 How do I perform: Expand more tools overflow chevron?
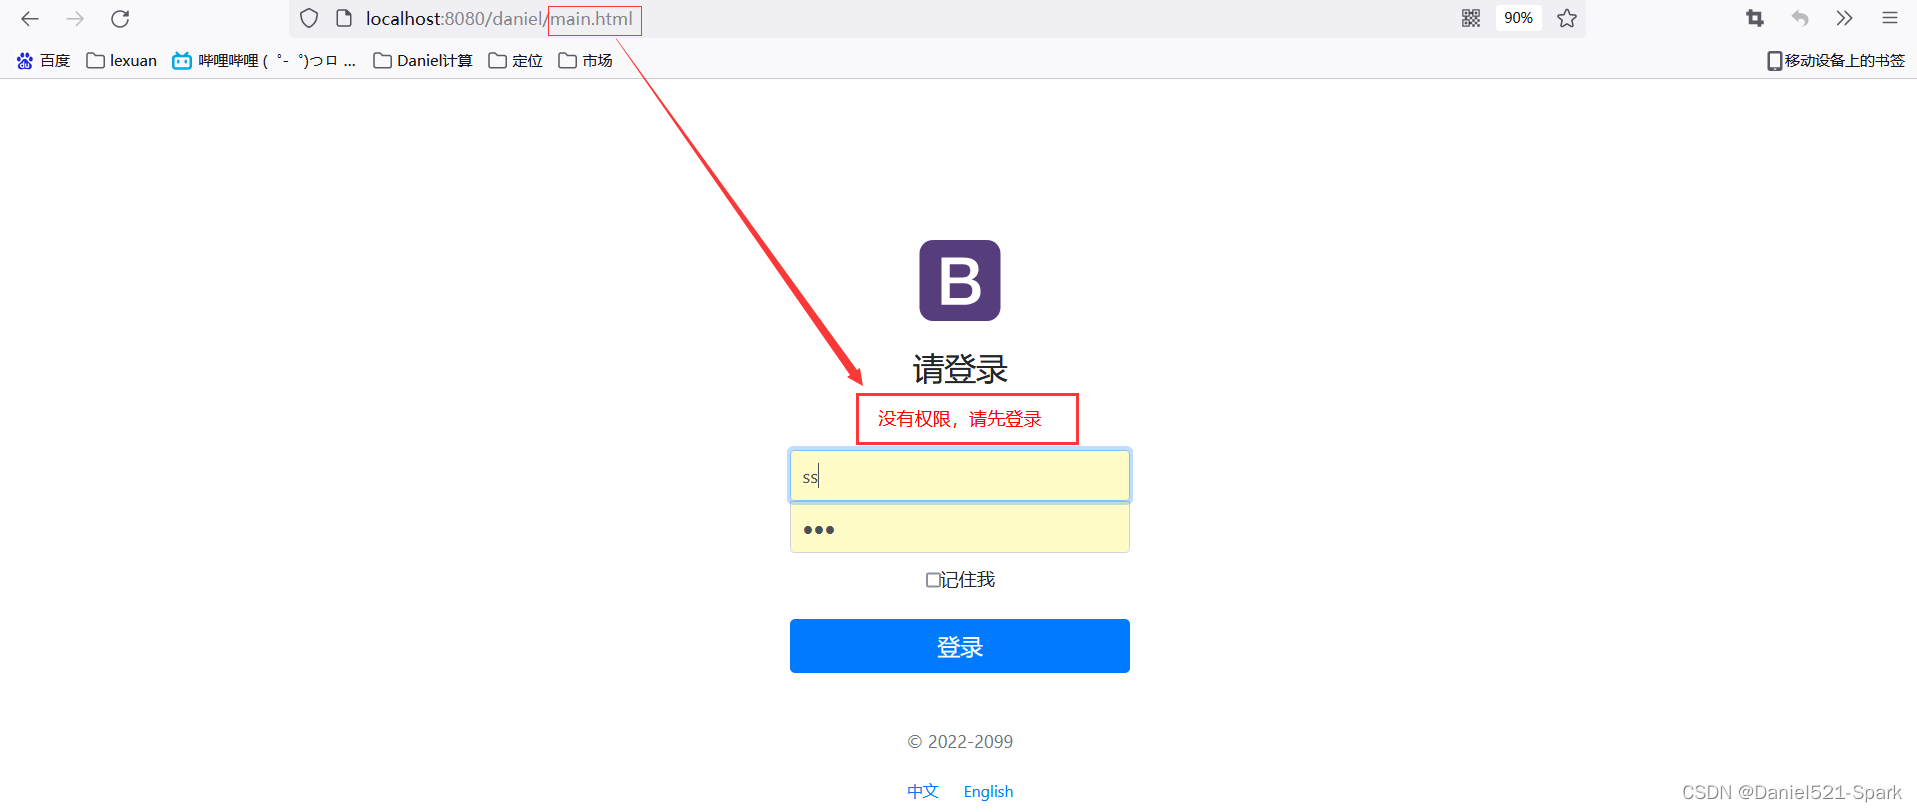pos(1845,18)
